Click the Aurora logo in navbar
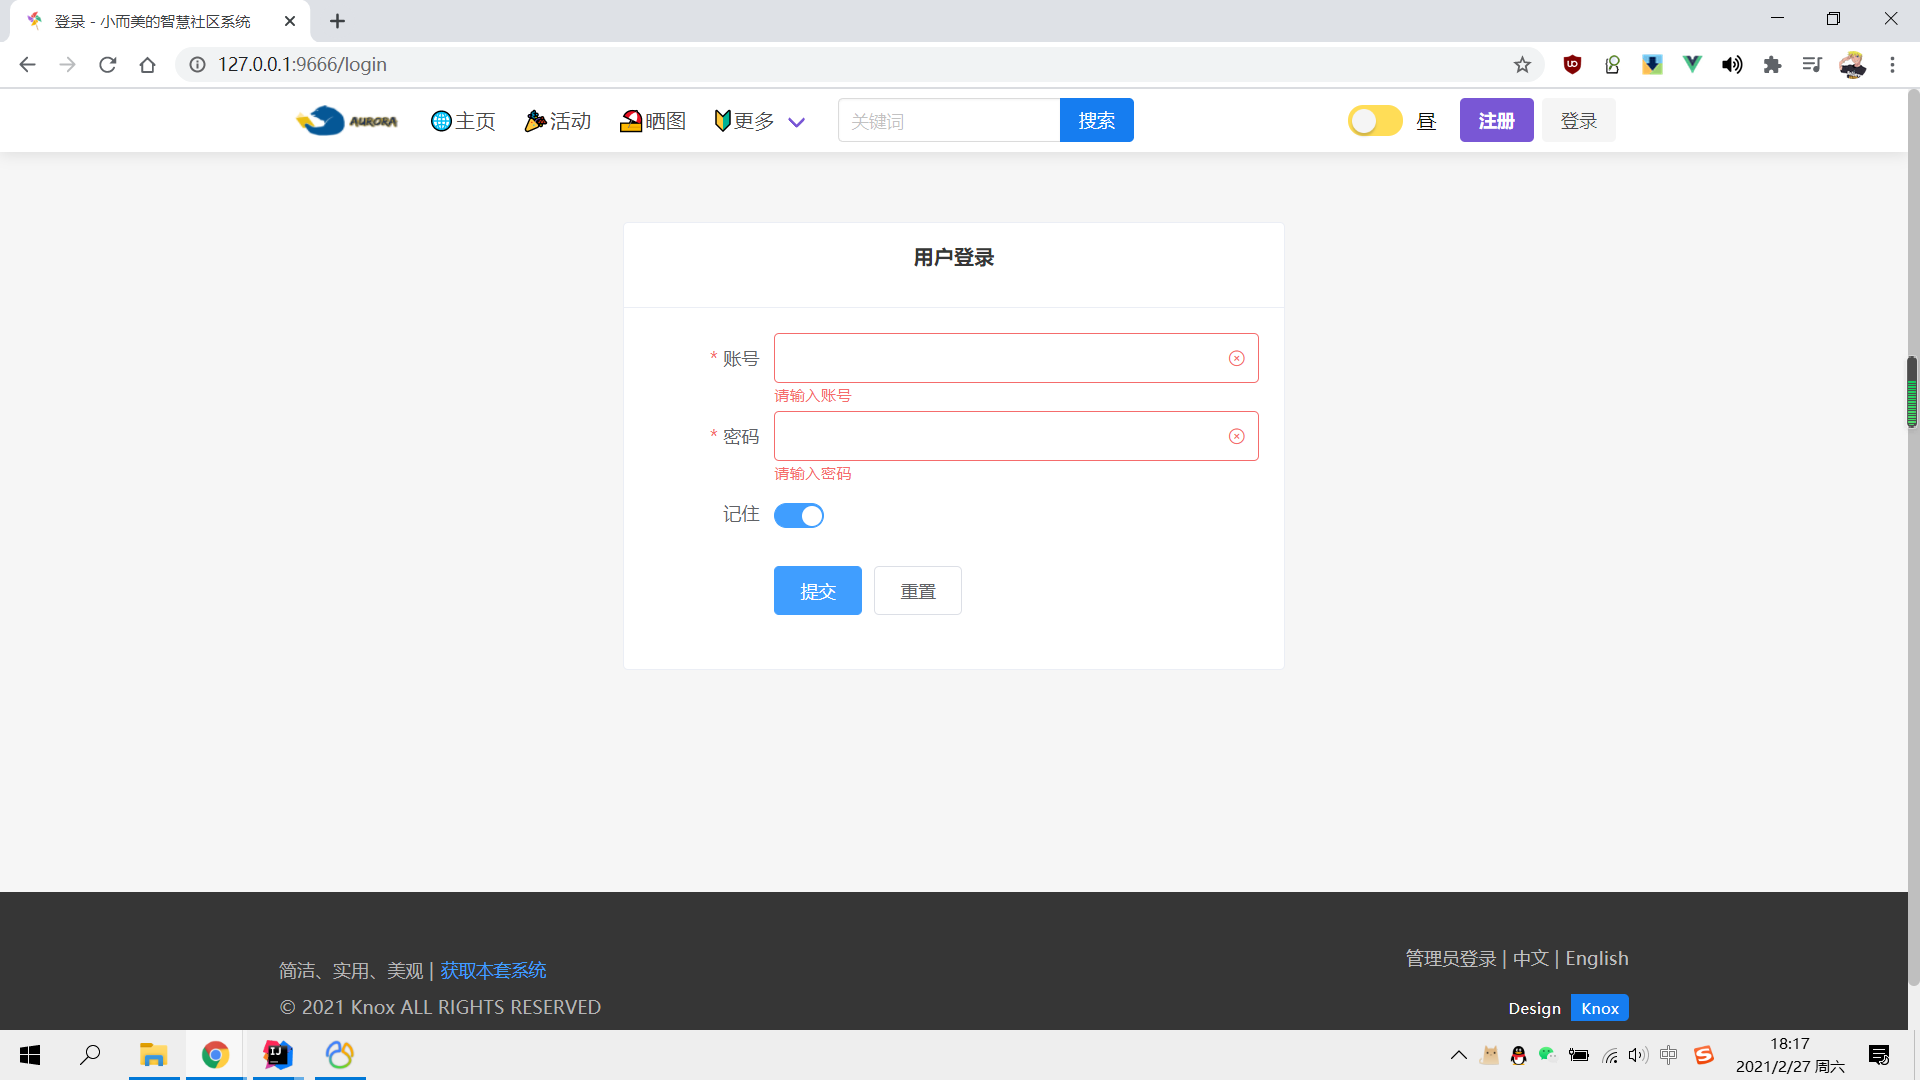Screen dimensions: 1920x1080 click(347, 121)
